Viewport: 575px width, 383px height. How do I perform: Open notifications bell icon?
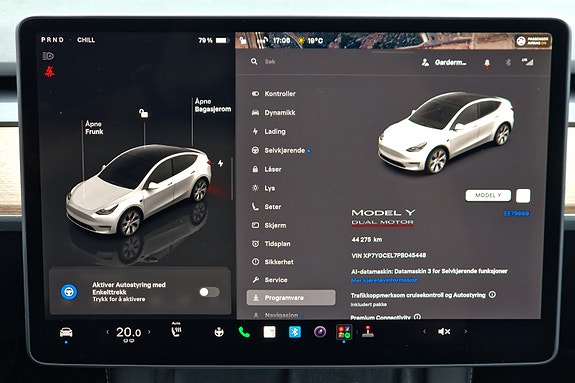tap(487, 63)
